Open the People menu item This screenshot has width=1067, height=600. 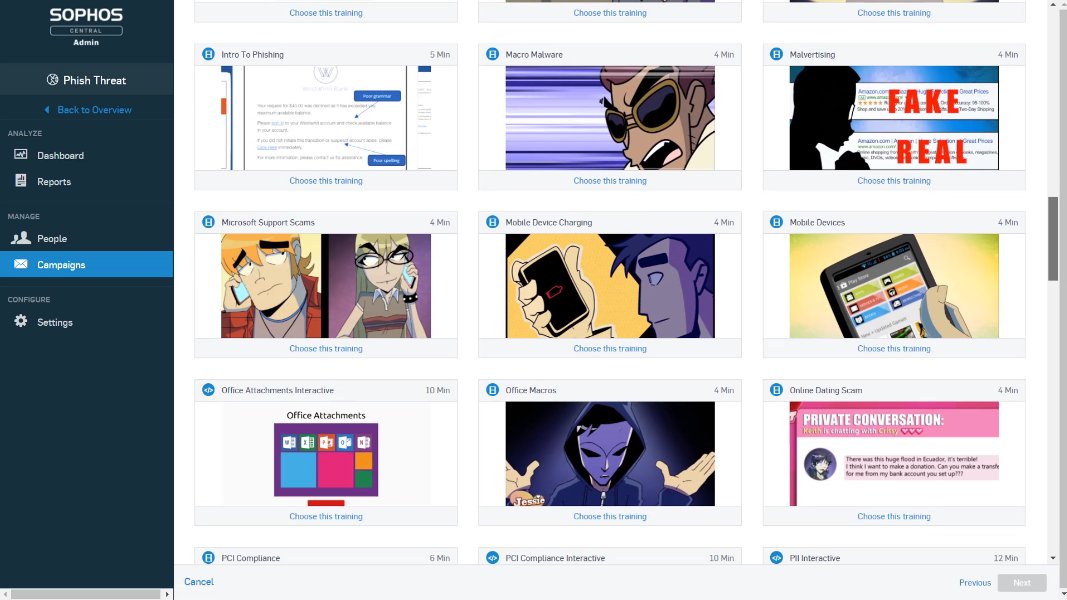pyautogui.click(x=86, y=238)
